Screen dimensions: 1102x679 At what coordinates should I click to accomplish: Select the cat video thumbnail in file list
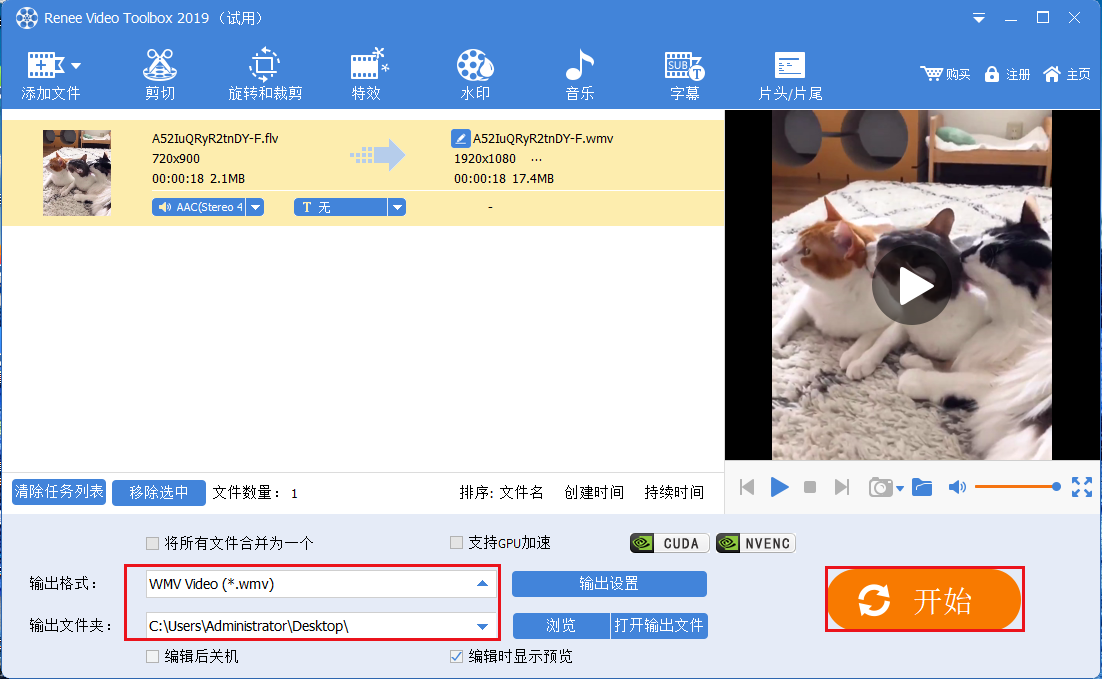[77, 172]
